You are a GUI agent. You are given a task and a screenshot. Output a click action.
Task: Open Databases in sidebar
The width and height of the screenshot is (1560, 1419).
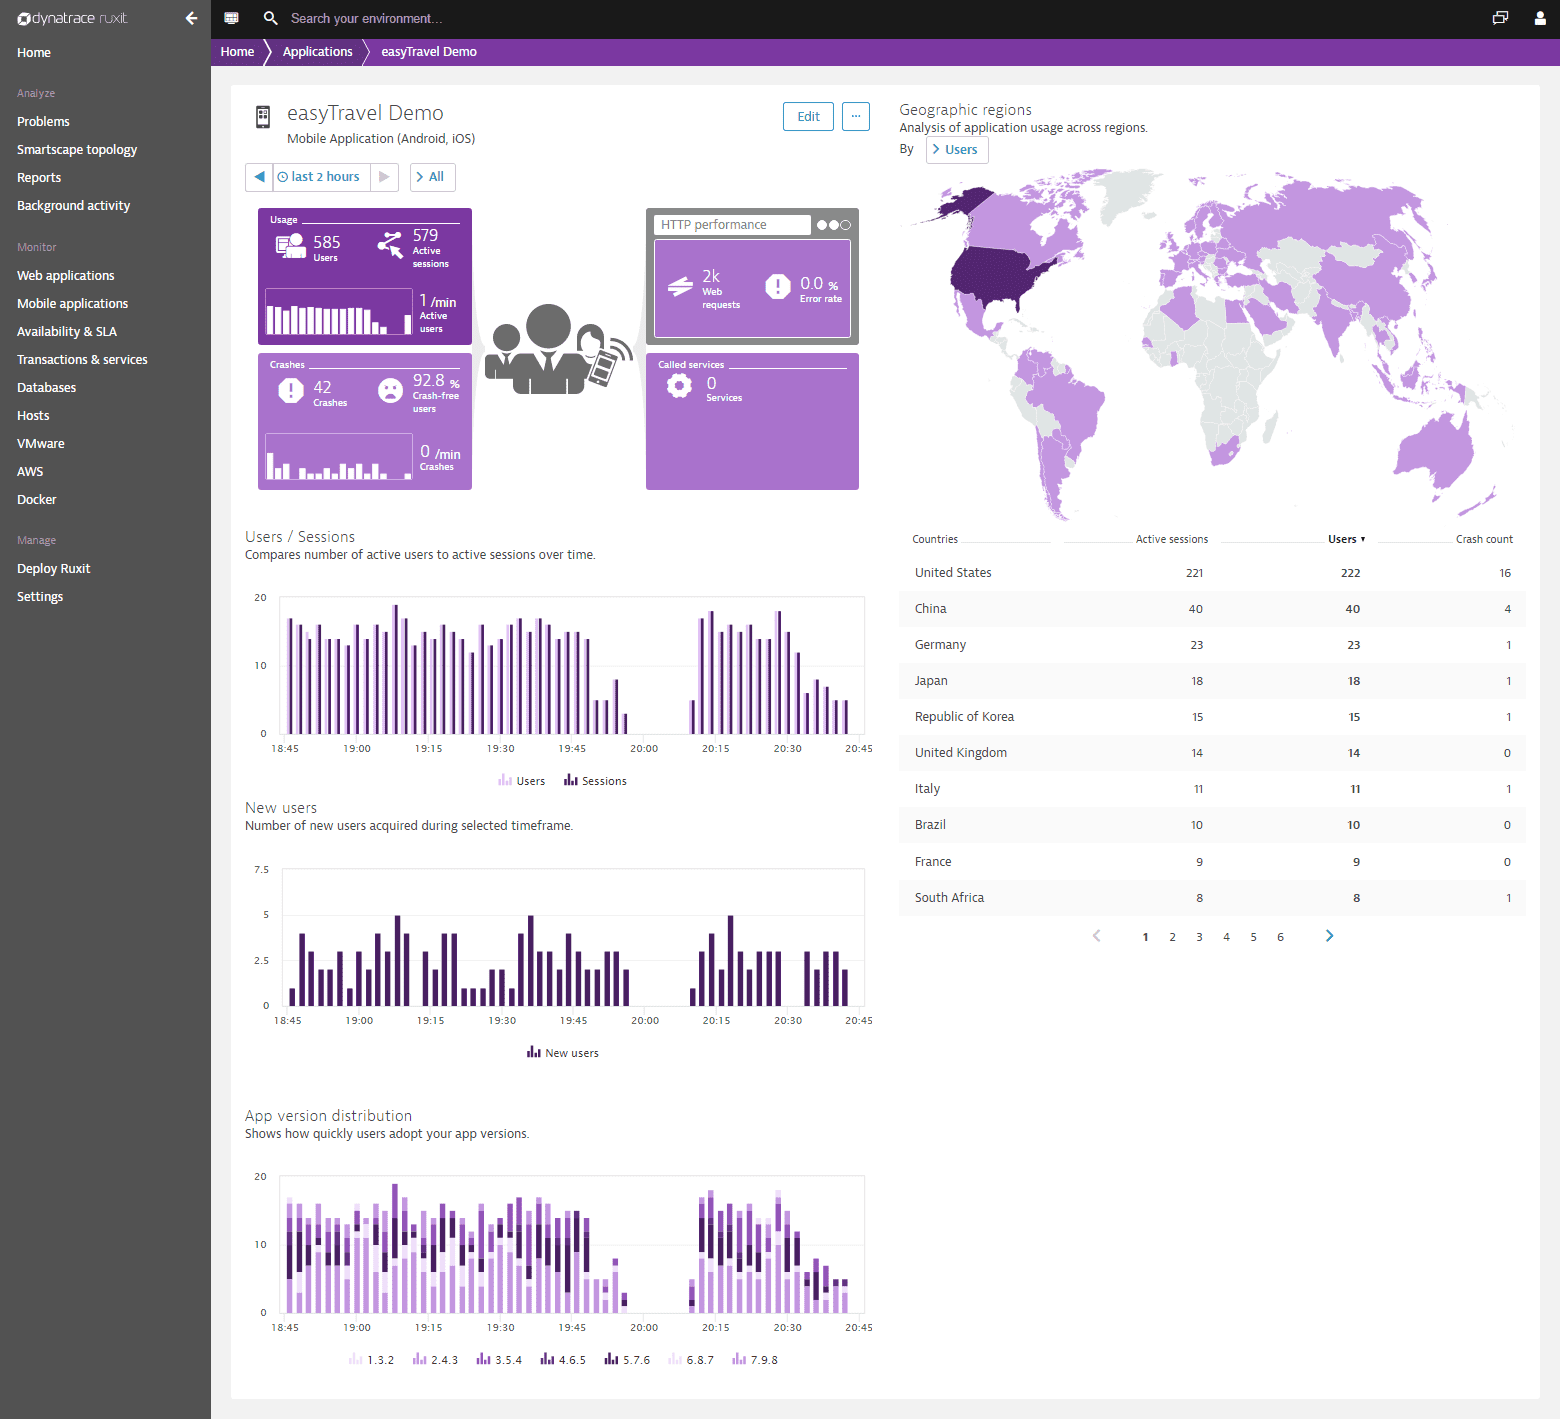(46, 387)
